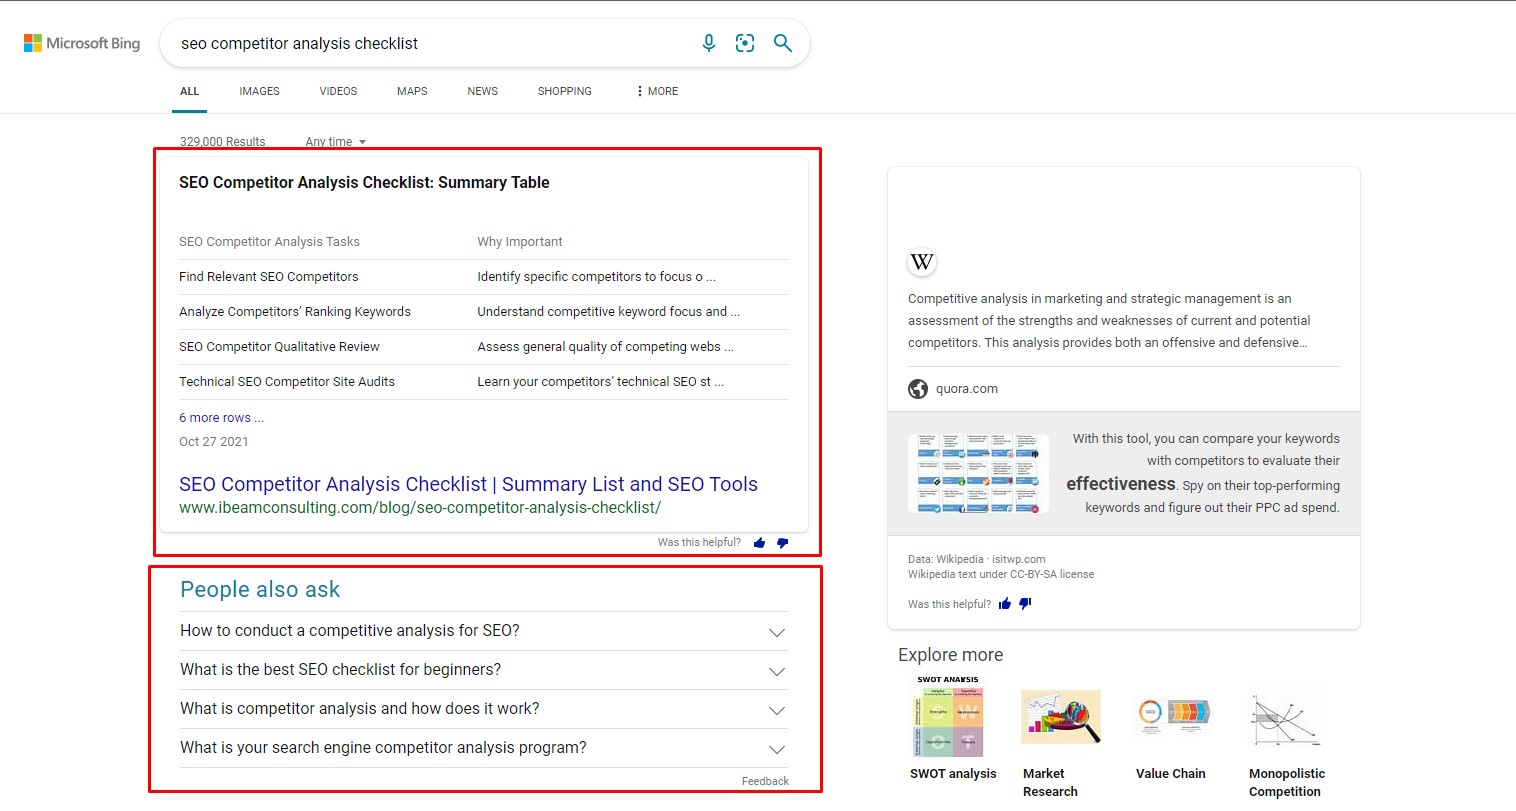This screenshot has height=811, width=1516.
Task: Click the 329,000 Results count text
Action: pos(223,142)
